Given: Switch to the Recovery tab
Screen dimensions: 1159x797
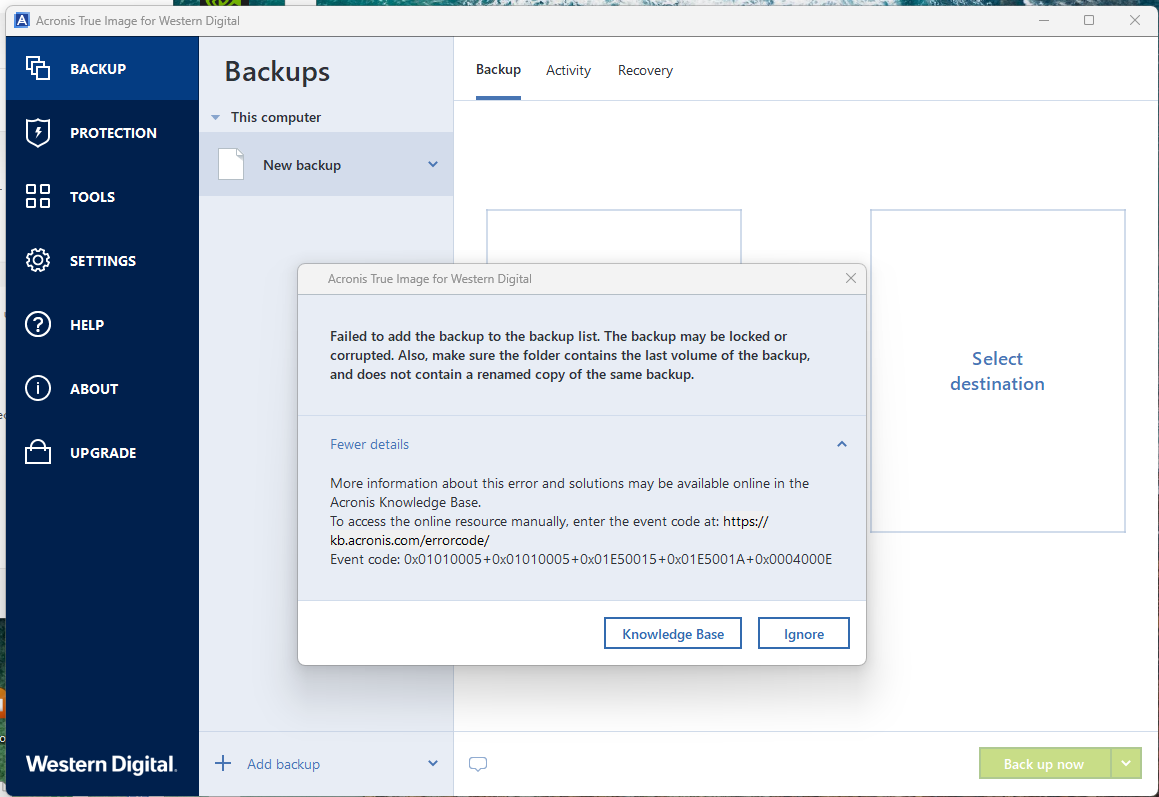Looking at the screenshot, I should click(x=645, y=70).
